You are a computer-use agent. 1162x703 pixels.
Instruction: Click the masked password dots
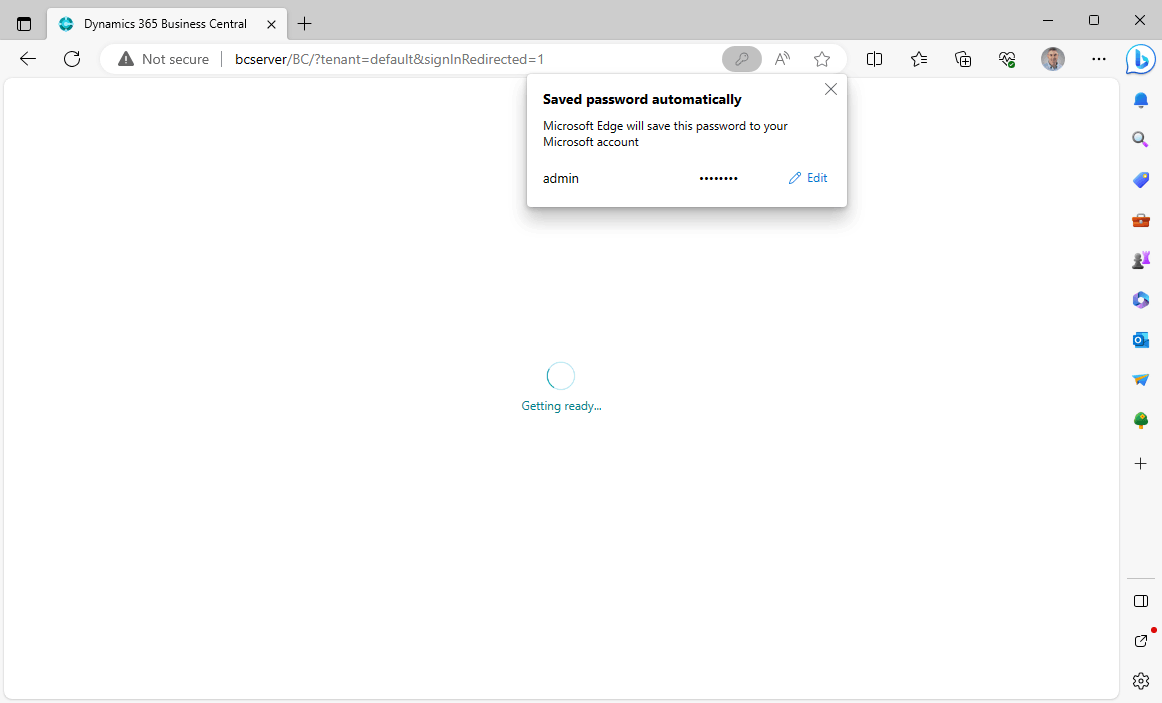[718, 179]
